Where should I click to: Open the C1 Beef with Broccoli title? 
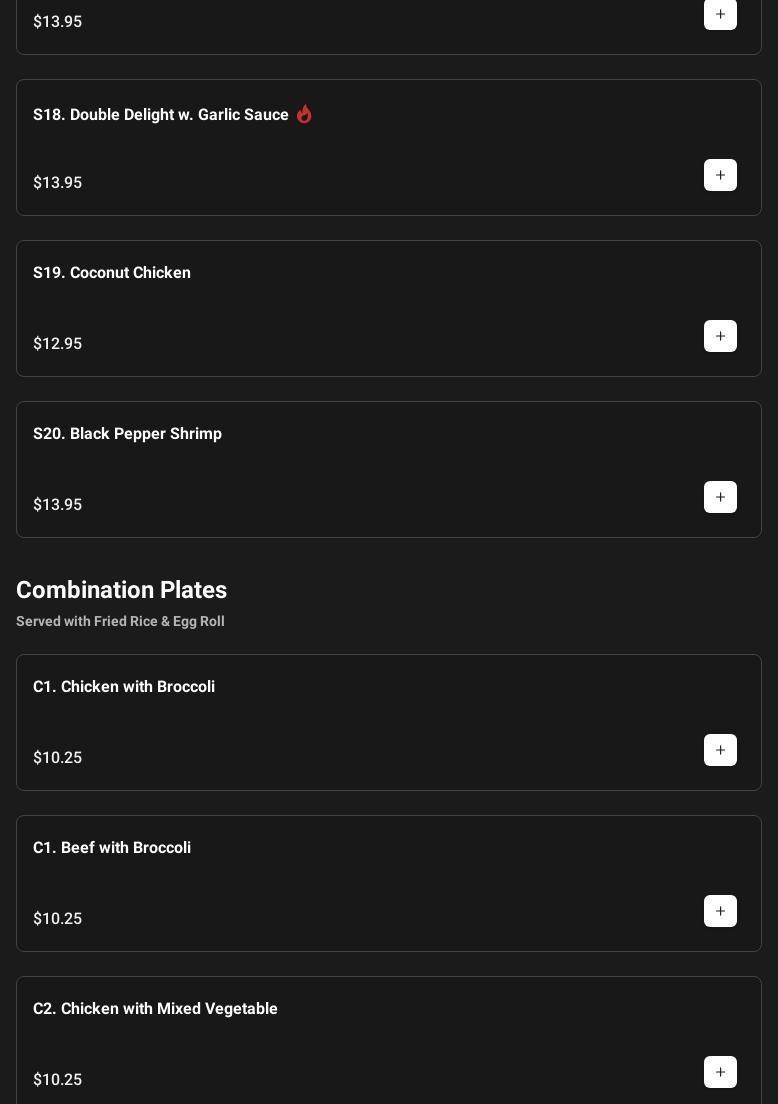click(112, 848)
